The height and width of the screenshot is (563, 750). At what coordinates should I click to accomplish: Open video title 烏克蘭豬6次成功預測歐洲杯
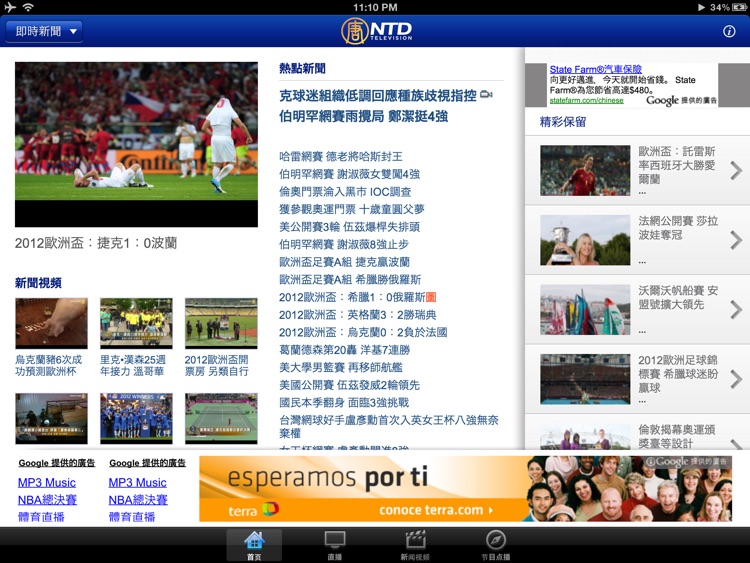click(48, 365)
